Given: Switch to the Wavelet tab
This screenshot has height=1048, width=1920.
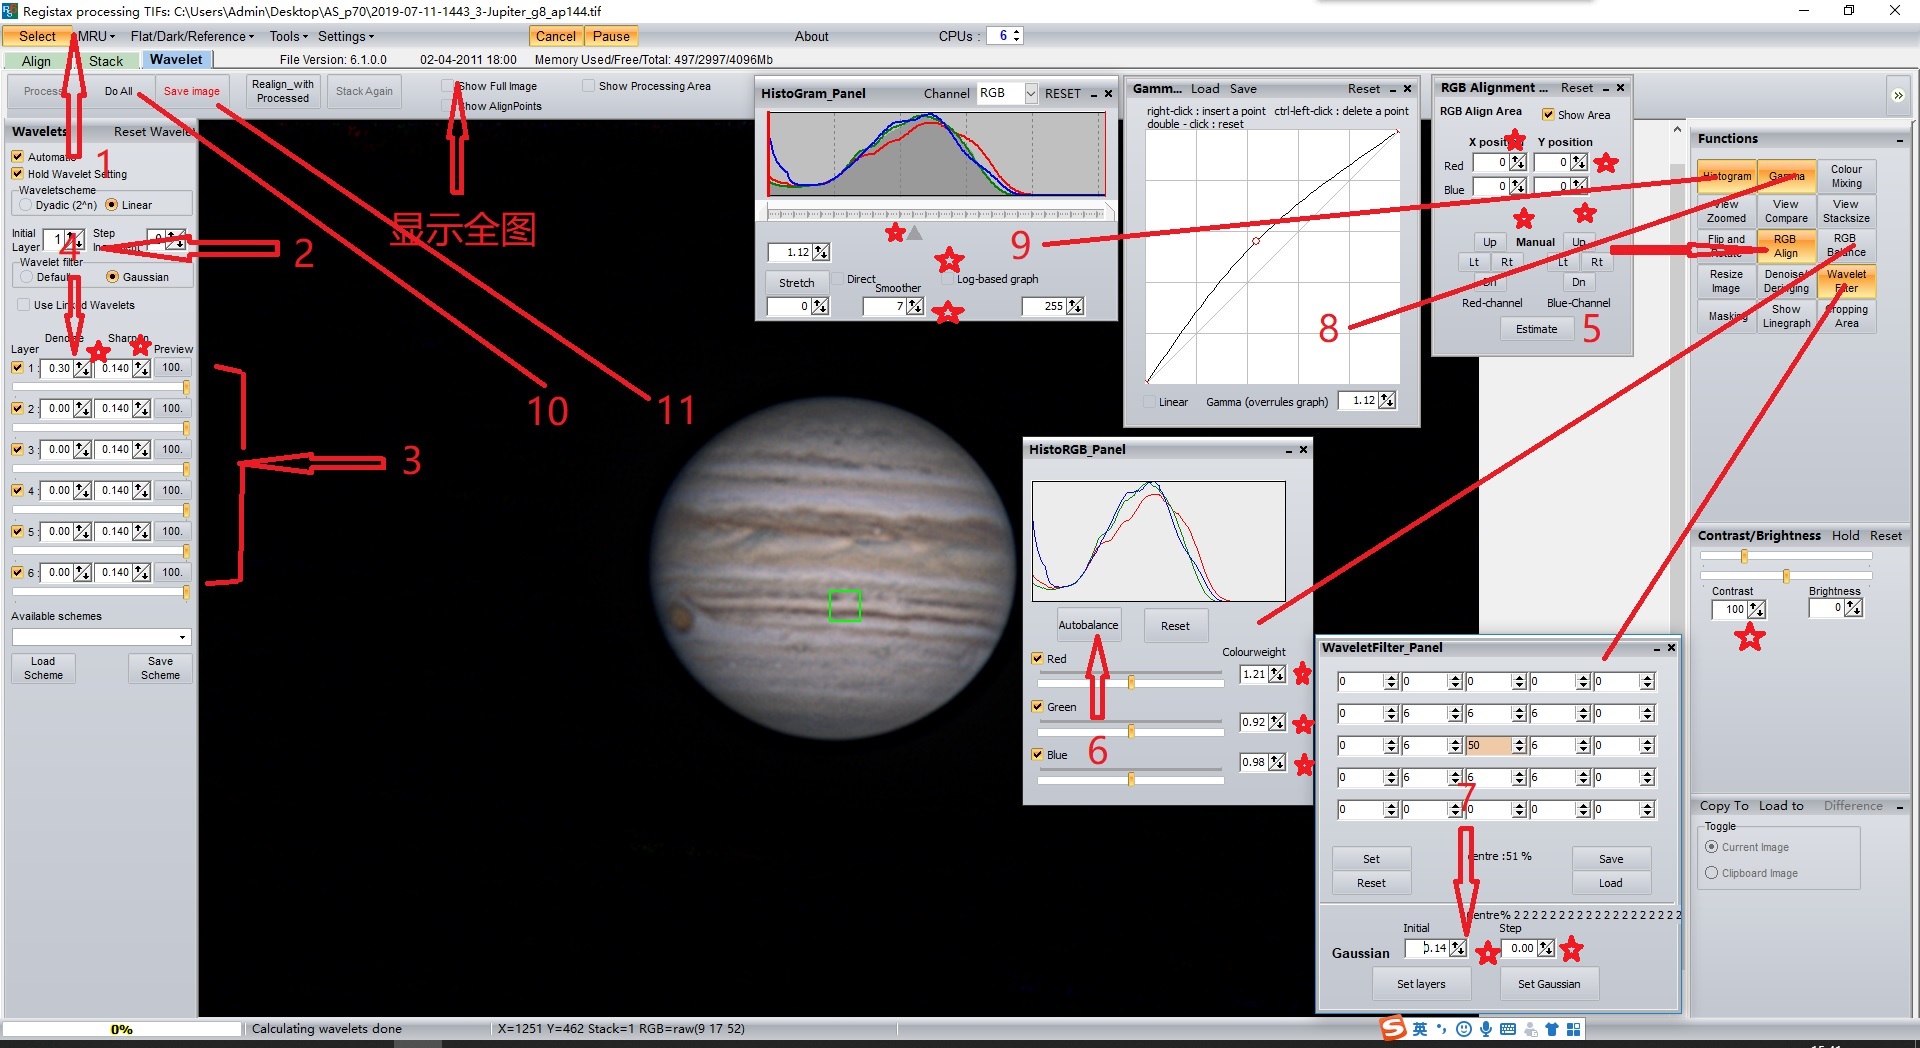Looking at the screenshot, I should pyautogui.click(x=176, y=60).
